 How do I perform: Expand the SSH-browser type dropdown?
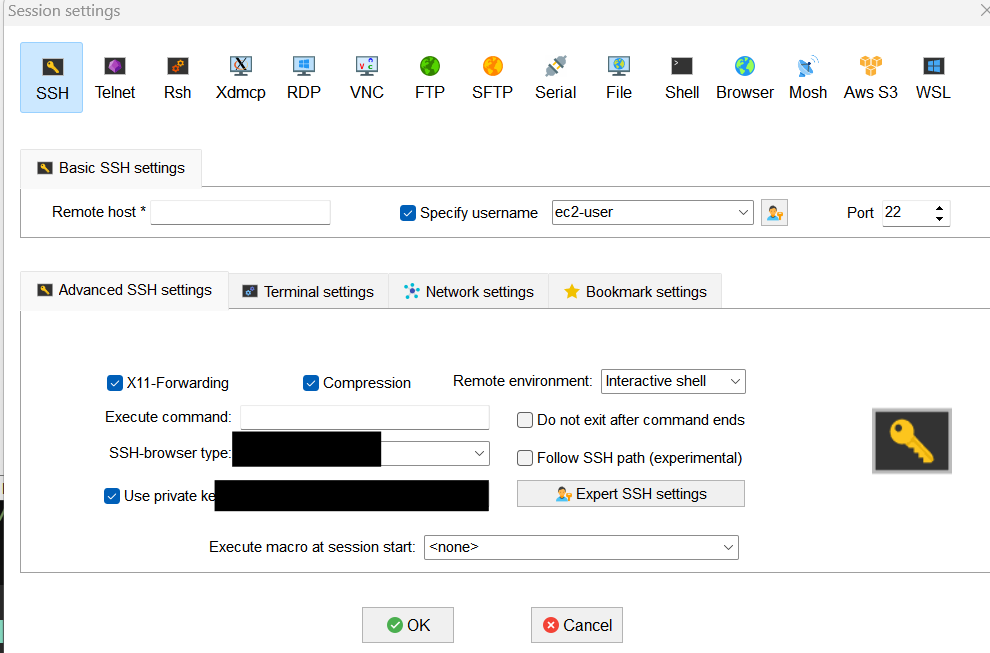[x=479, y=453]
